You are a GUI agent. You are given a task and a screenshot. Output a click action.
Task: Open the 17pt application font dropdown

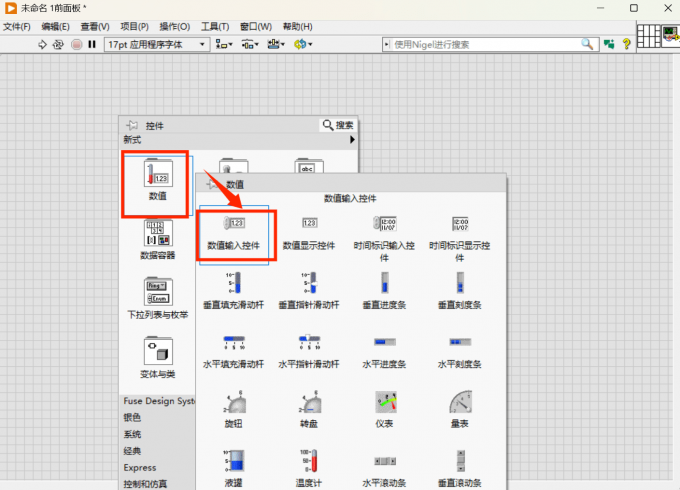tap(157, 44)
